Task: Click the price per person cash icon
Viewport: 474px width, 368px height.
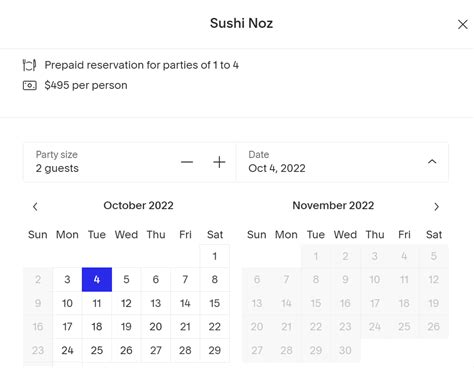Action: coord(30,85)
